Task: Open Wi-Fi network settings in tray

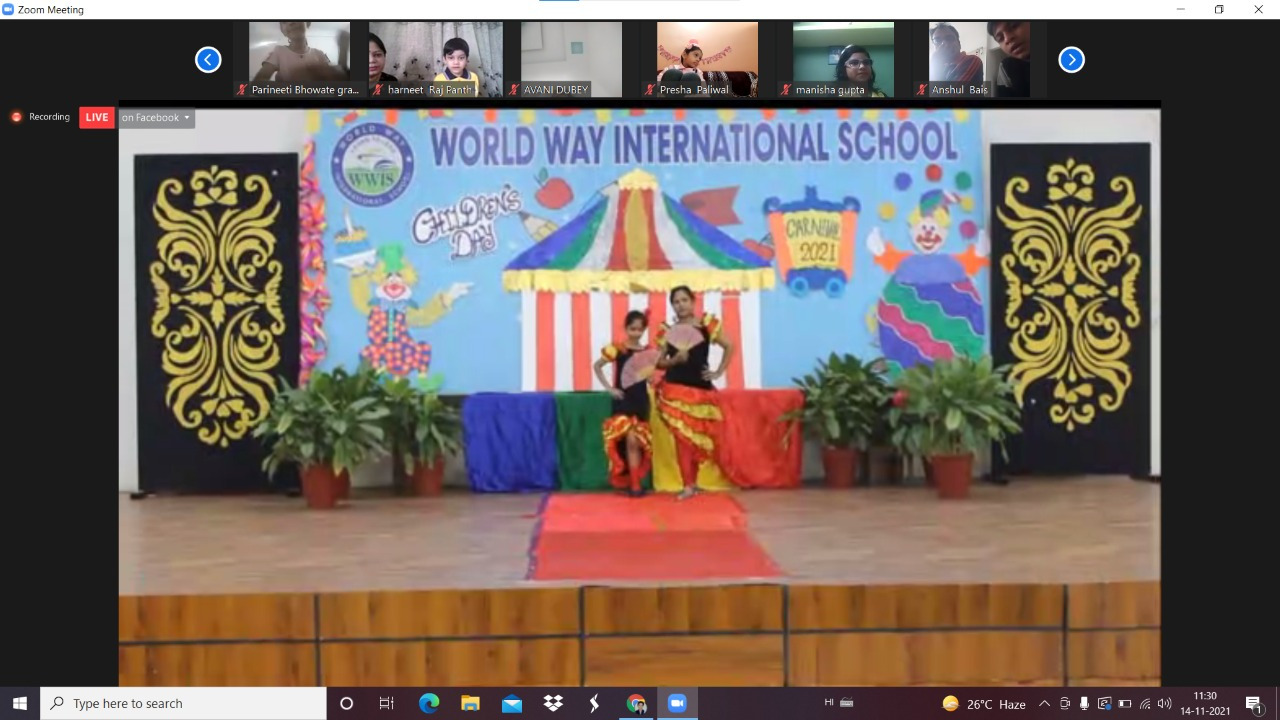Action: click(x=1145, y=704)
